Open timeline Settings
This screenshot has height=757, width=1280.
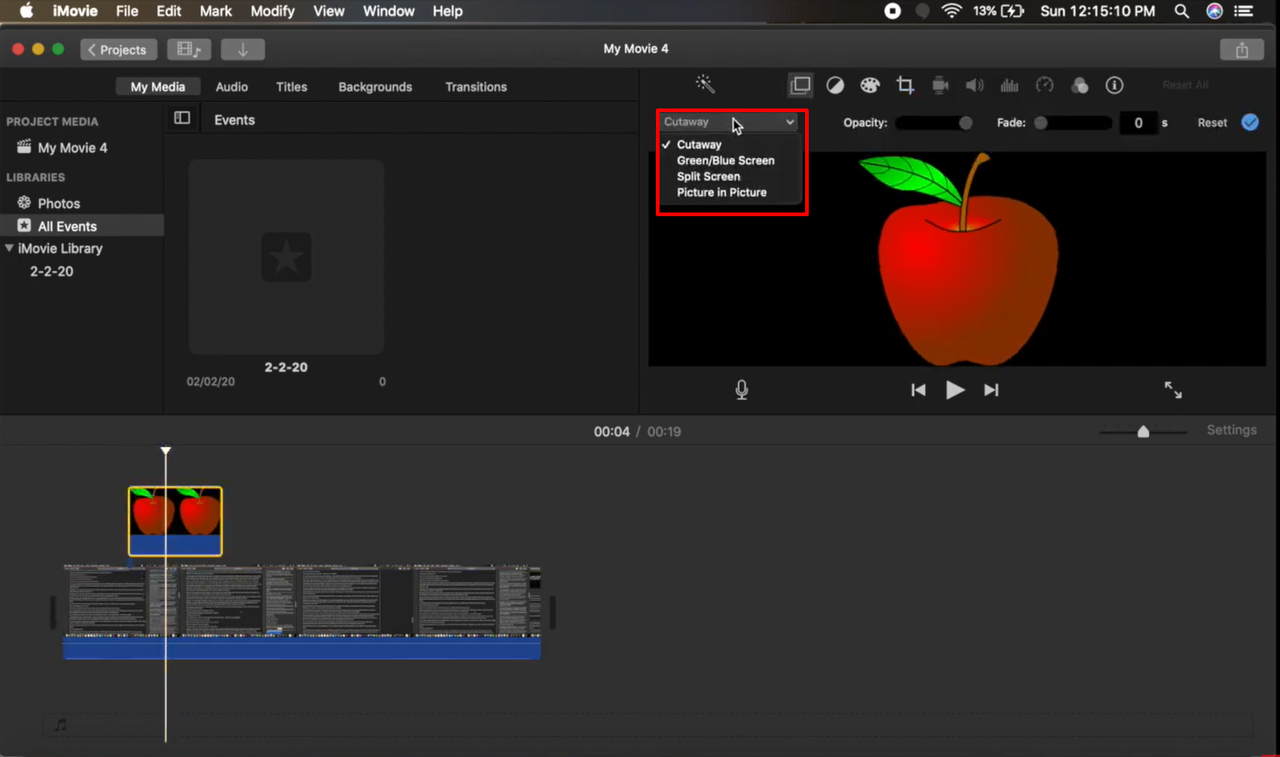pos(1231,430)
